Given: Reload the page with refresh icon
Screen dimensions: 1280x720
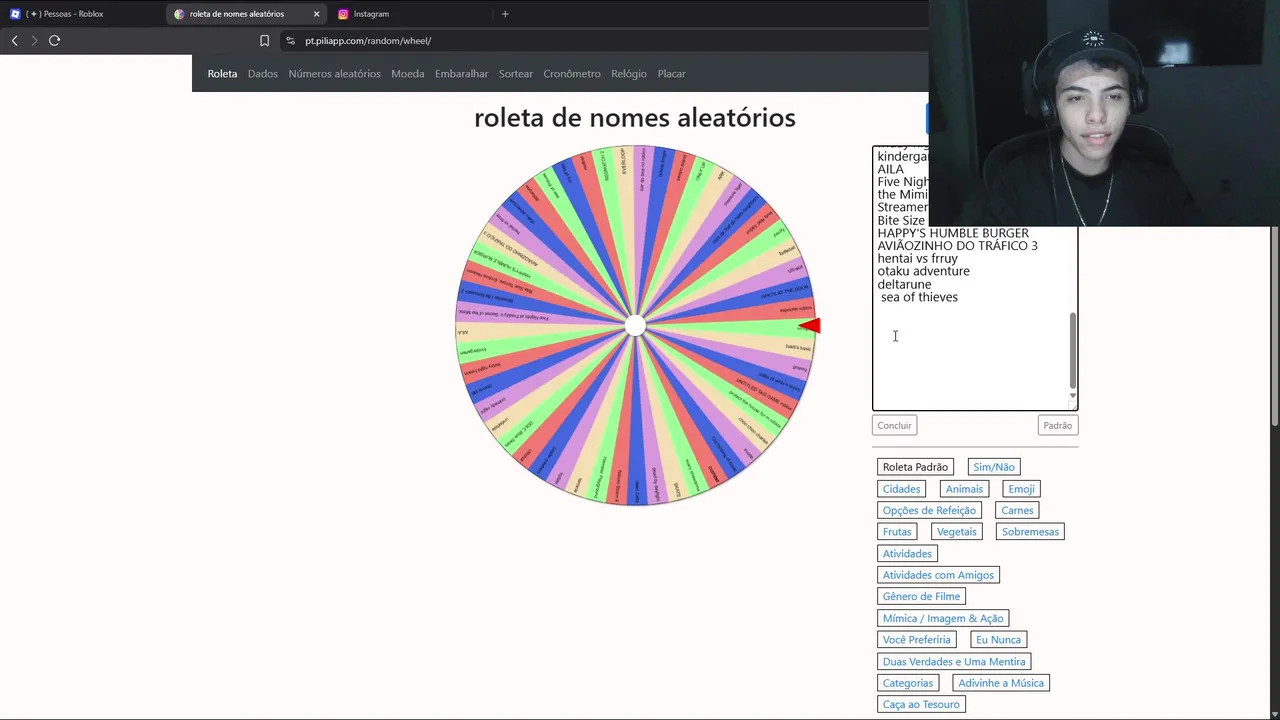Looking at the screenshot, I should coord(54,40).
